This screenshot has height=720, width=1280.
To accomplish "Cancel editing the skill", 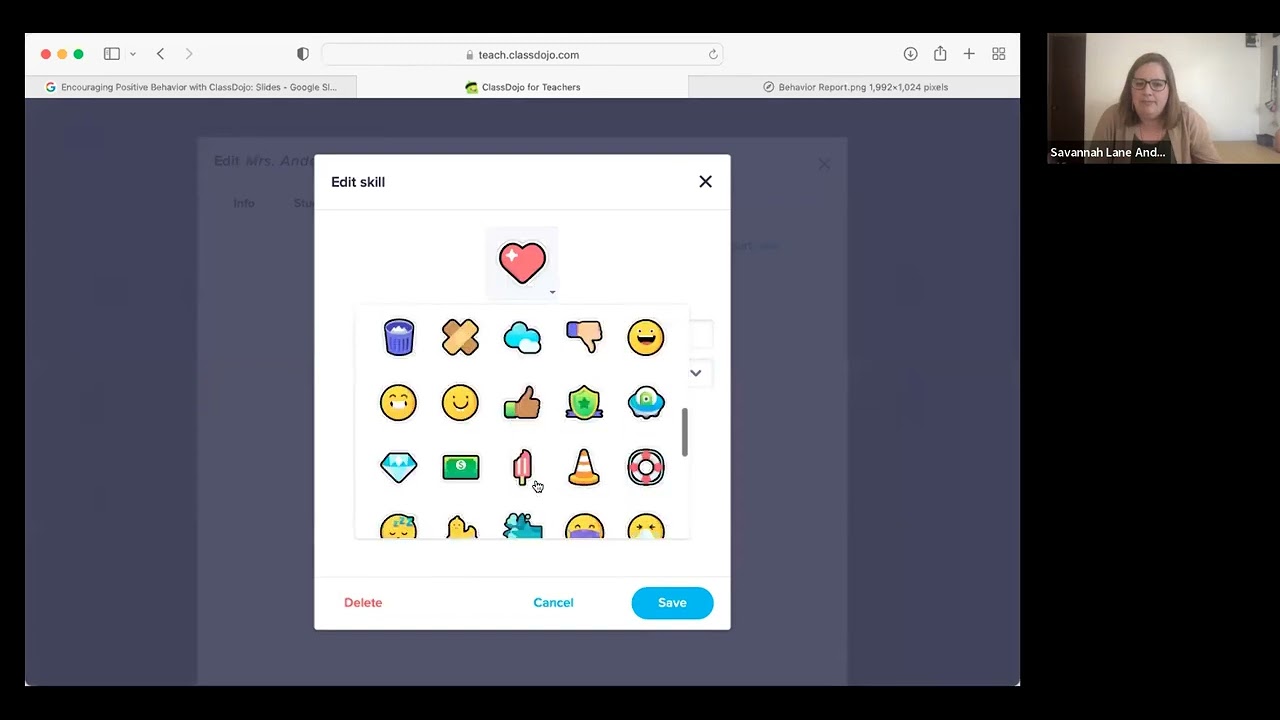I will coord(553,602).
